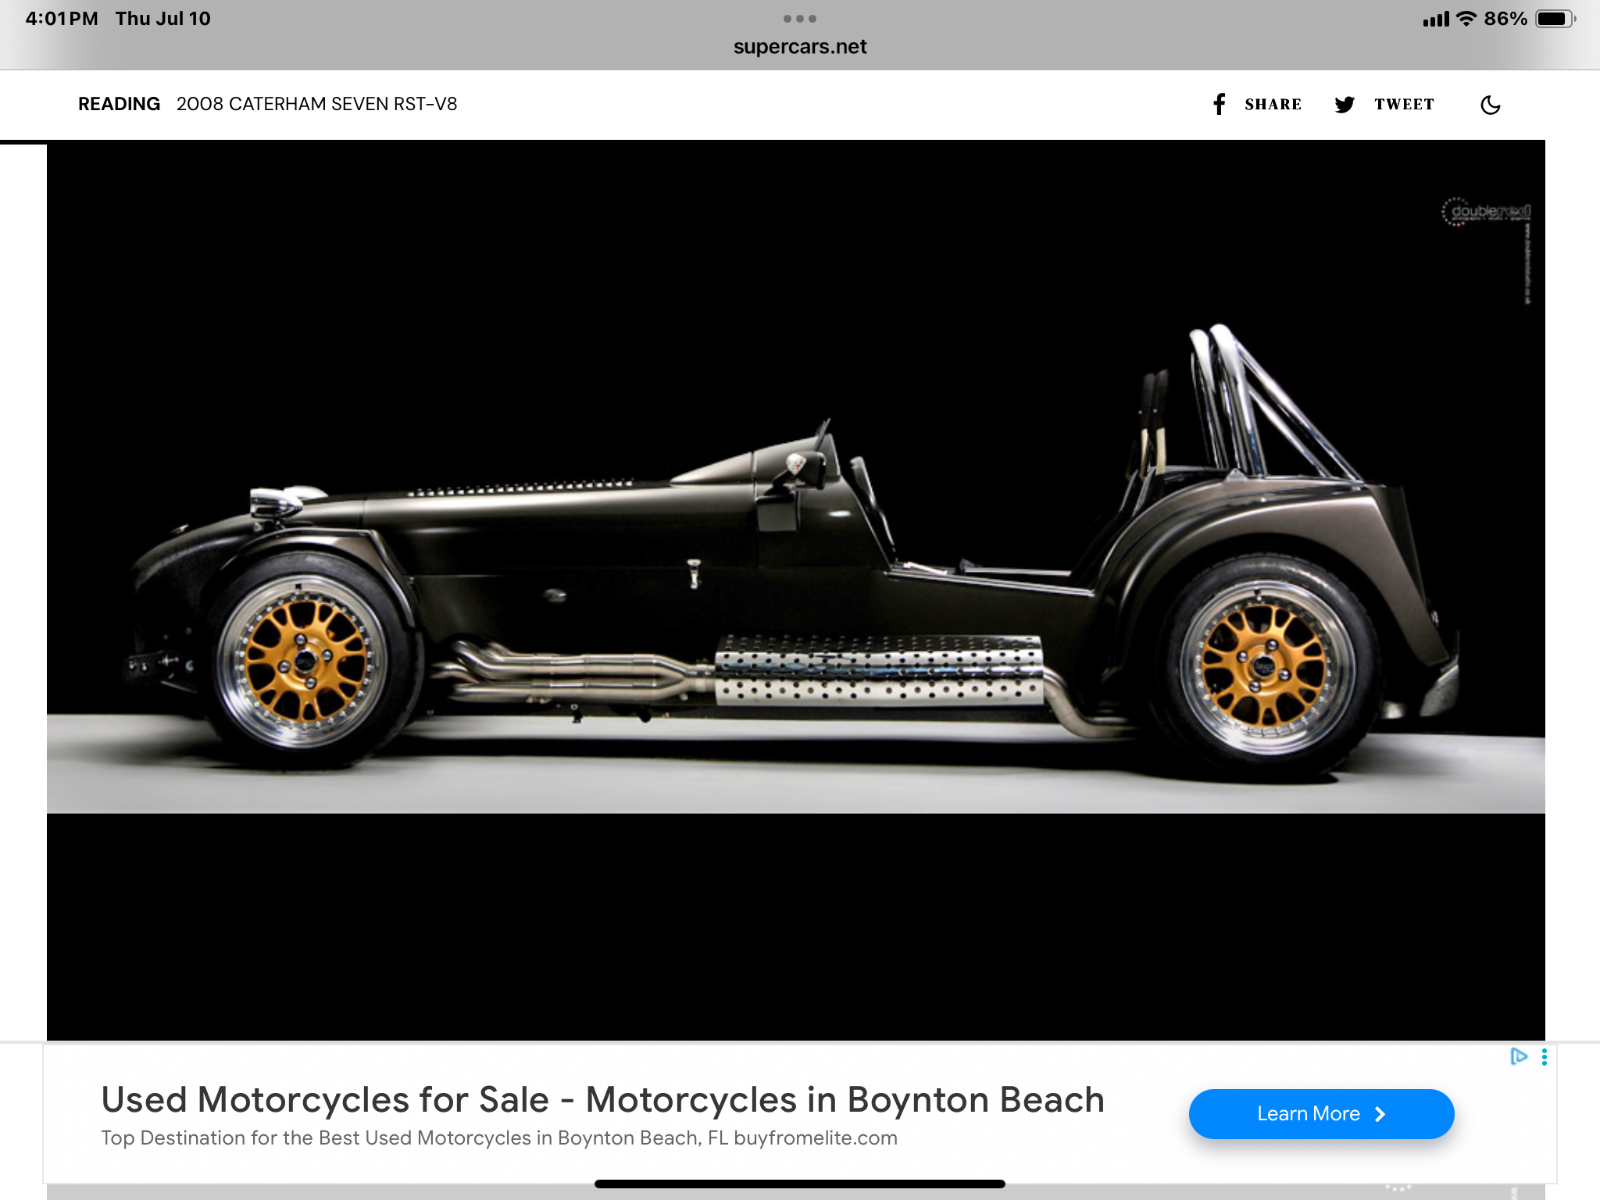
Task: Tap the supercars.net address bar
Action: (800, 47)
